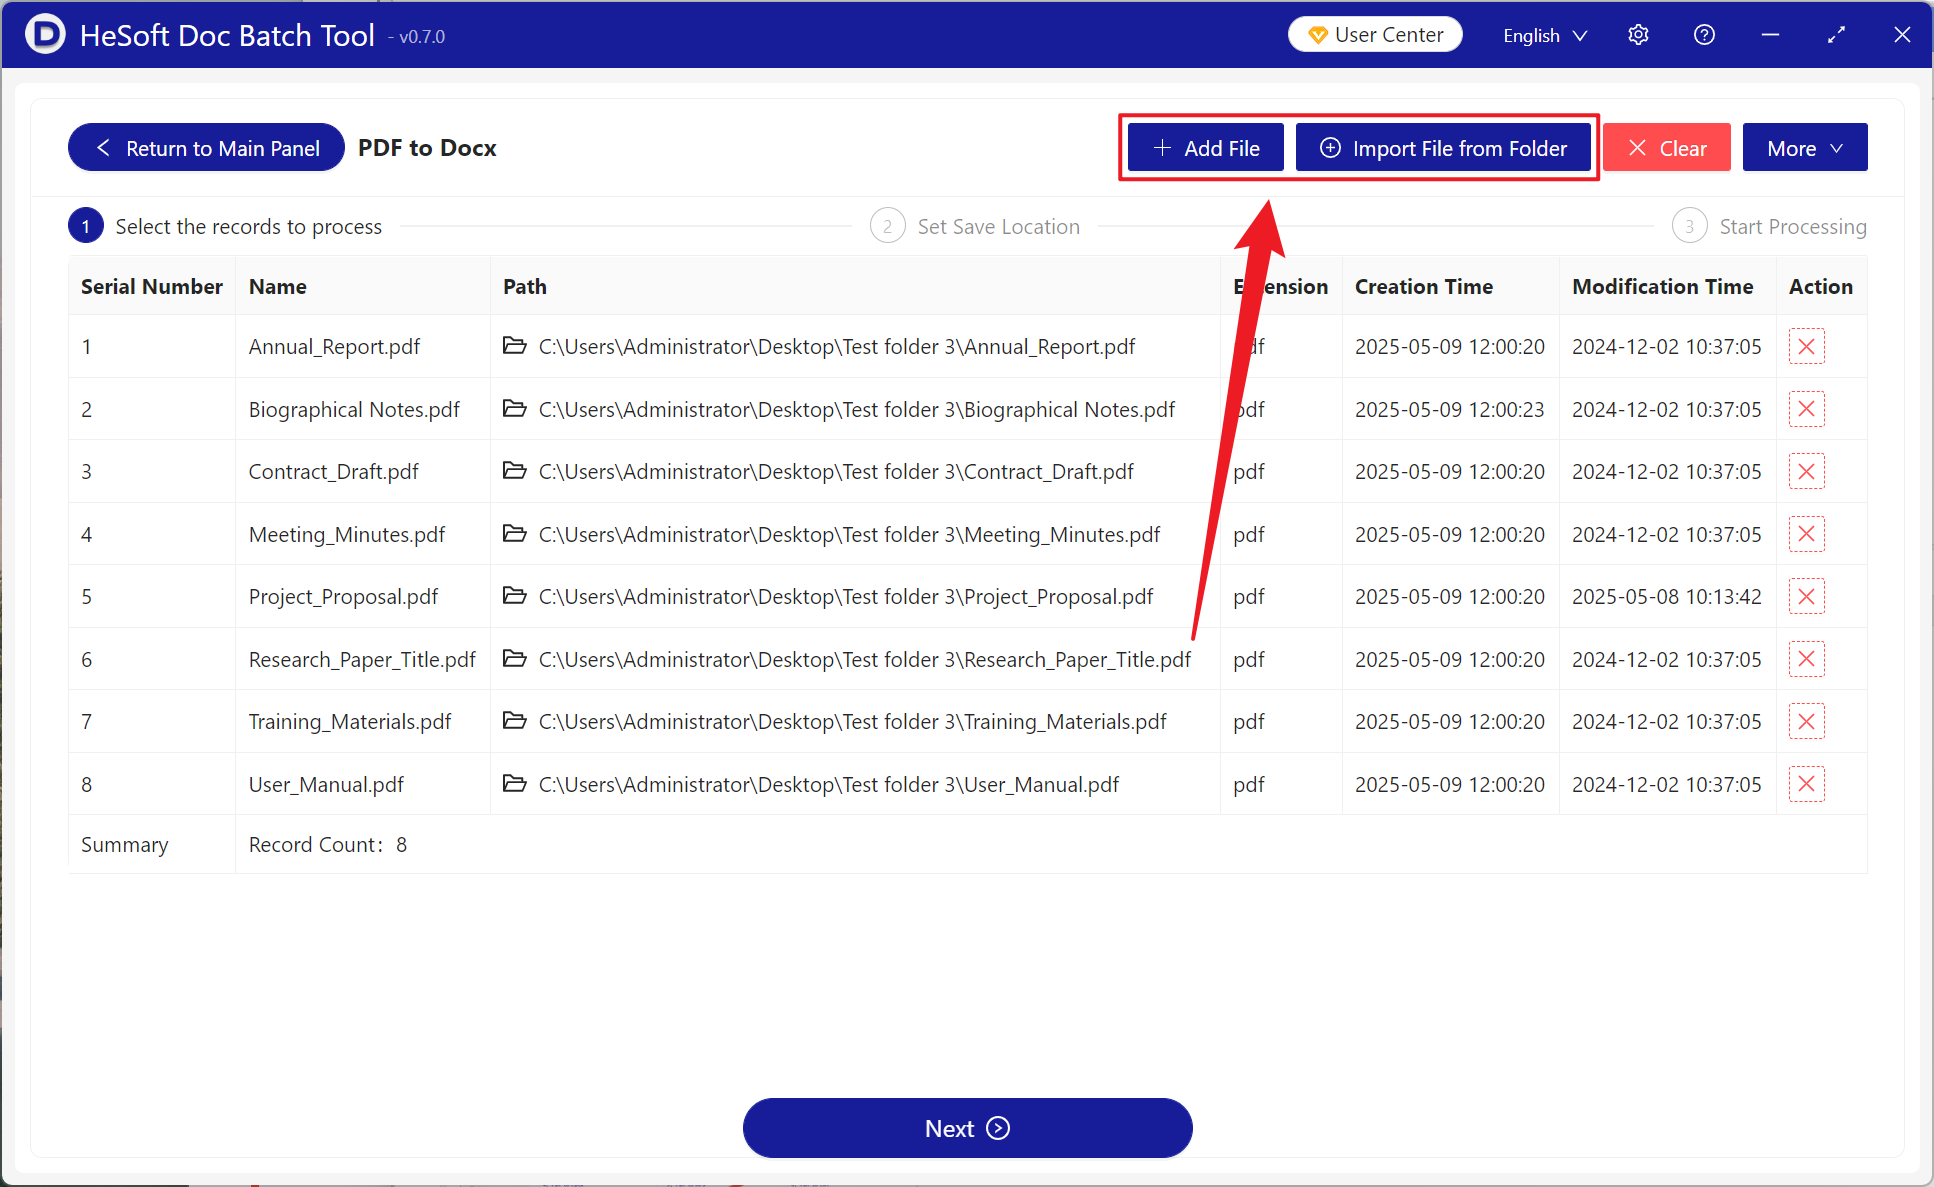Viewport: 1934px width, 1187px height.
Task: Open folder icon for Biographical Notes.pdf path
Action: (514, 409)
